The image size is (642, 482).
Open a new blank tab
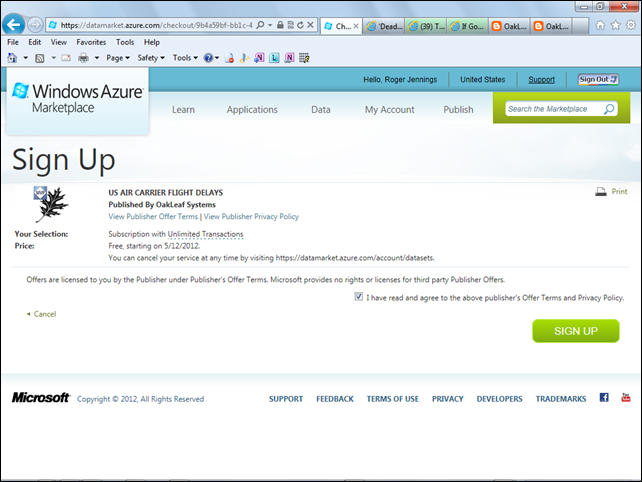(580, 26)
